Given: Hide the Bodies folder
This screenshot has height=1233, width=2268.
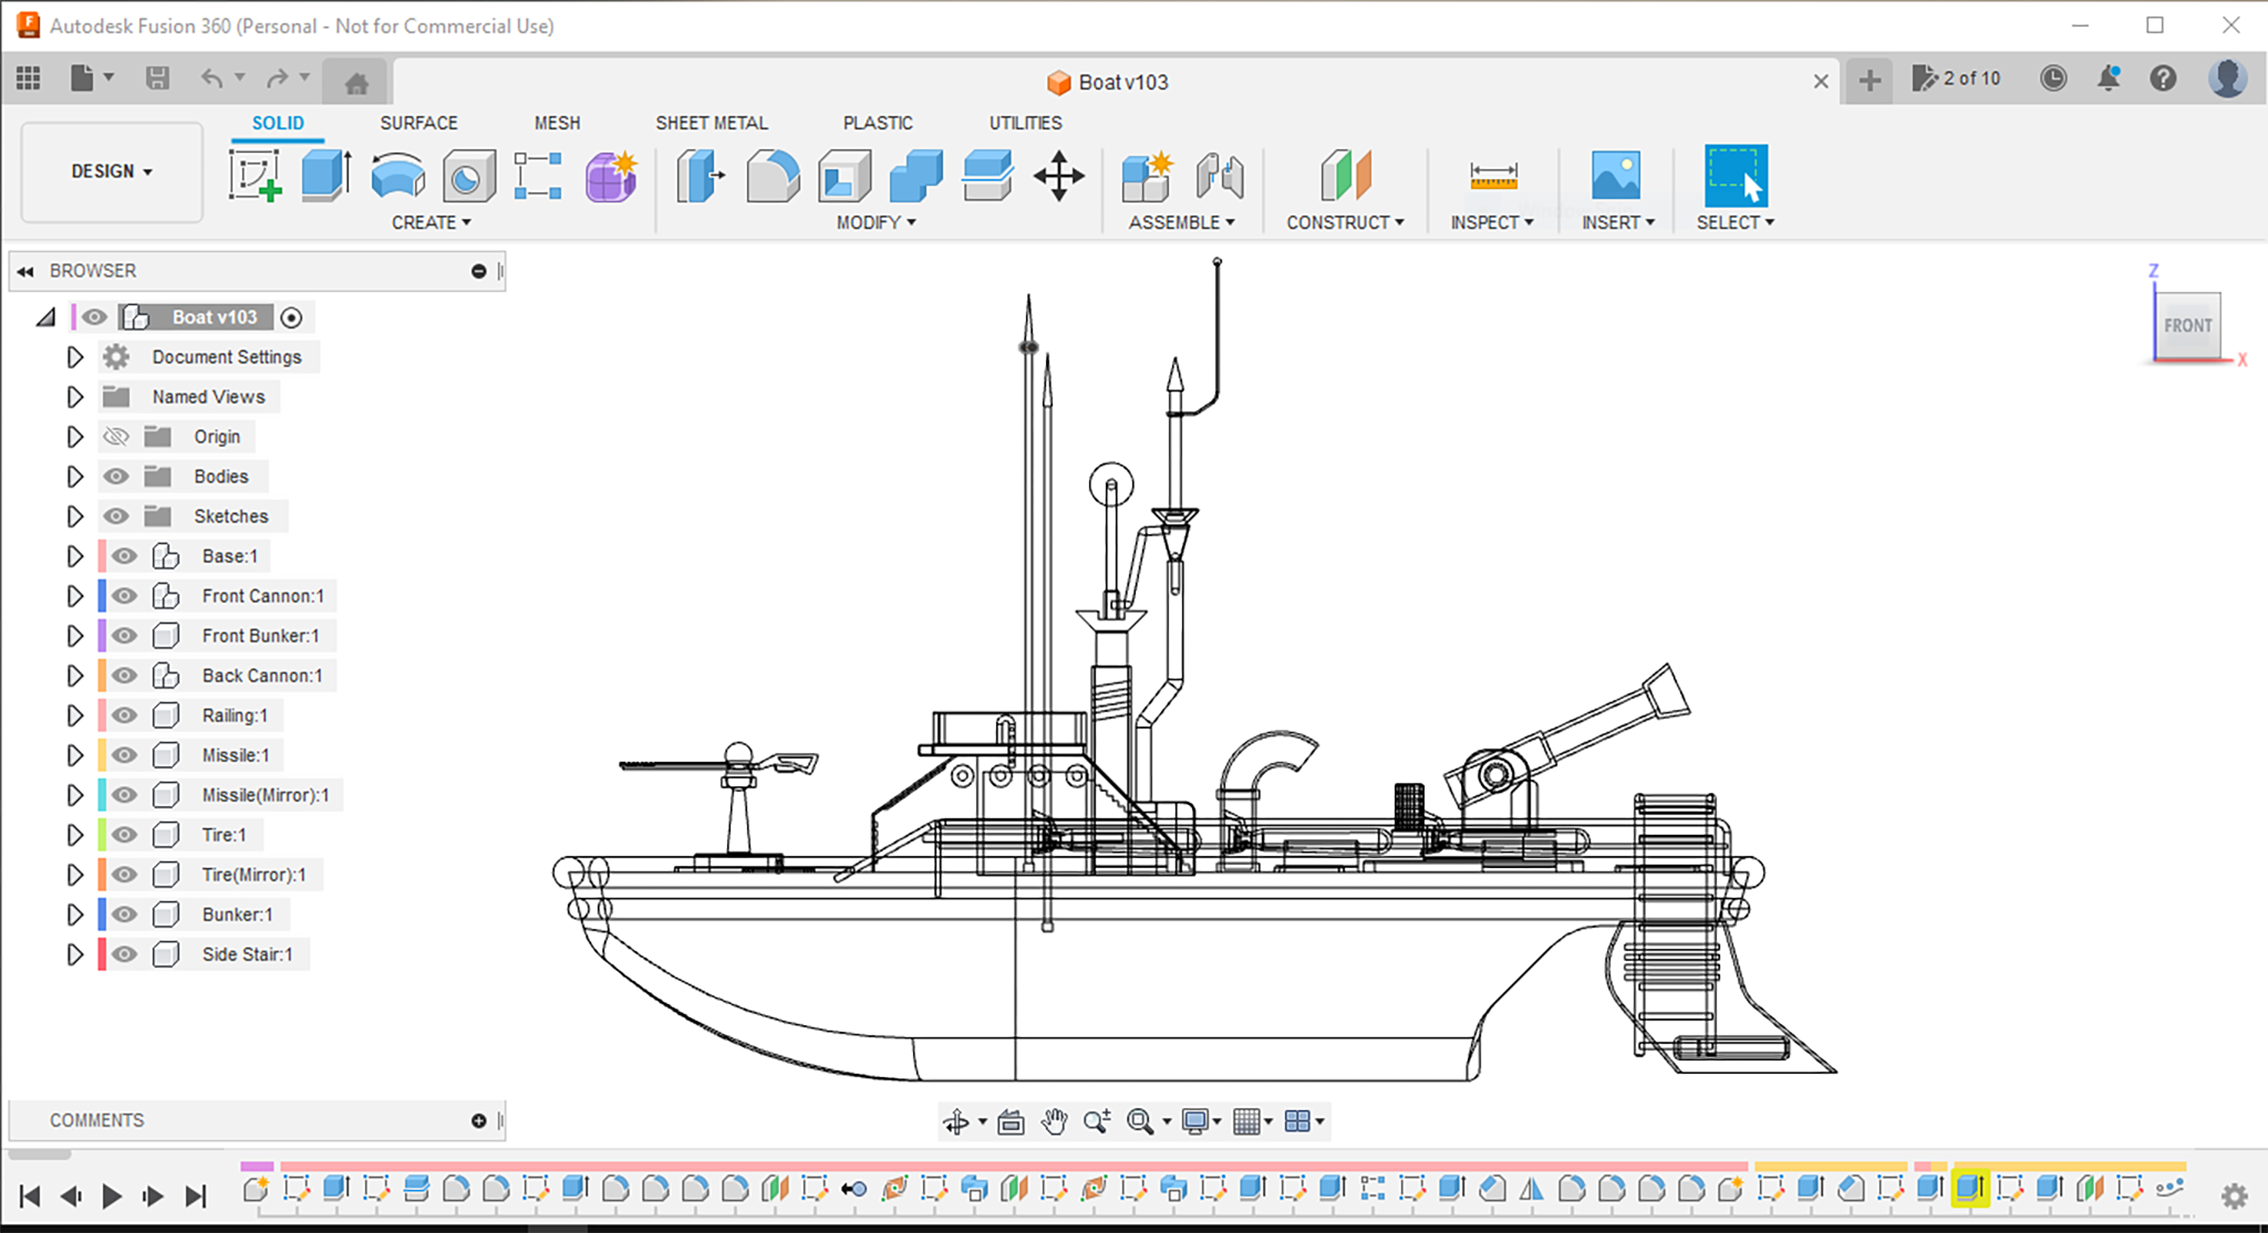Looking at the screenshot, I should click(116, 476).
